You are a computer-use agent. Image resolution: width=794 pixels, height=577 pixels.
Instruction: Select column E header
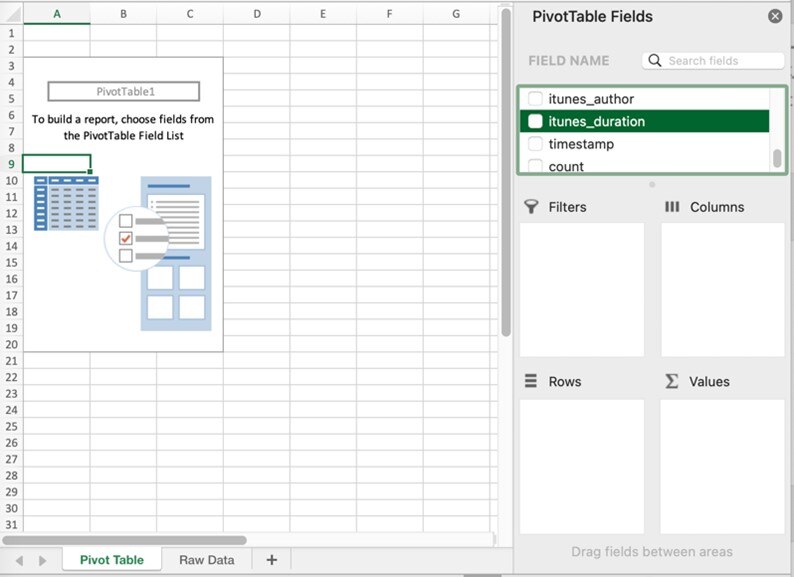click(x=323, y=14)
